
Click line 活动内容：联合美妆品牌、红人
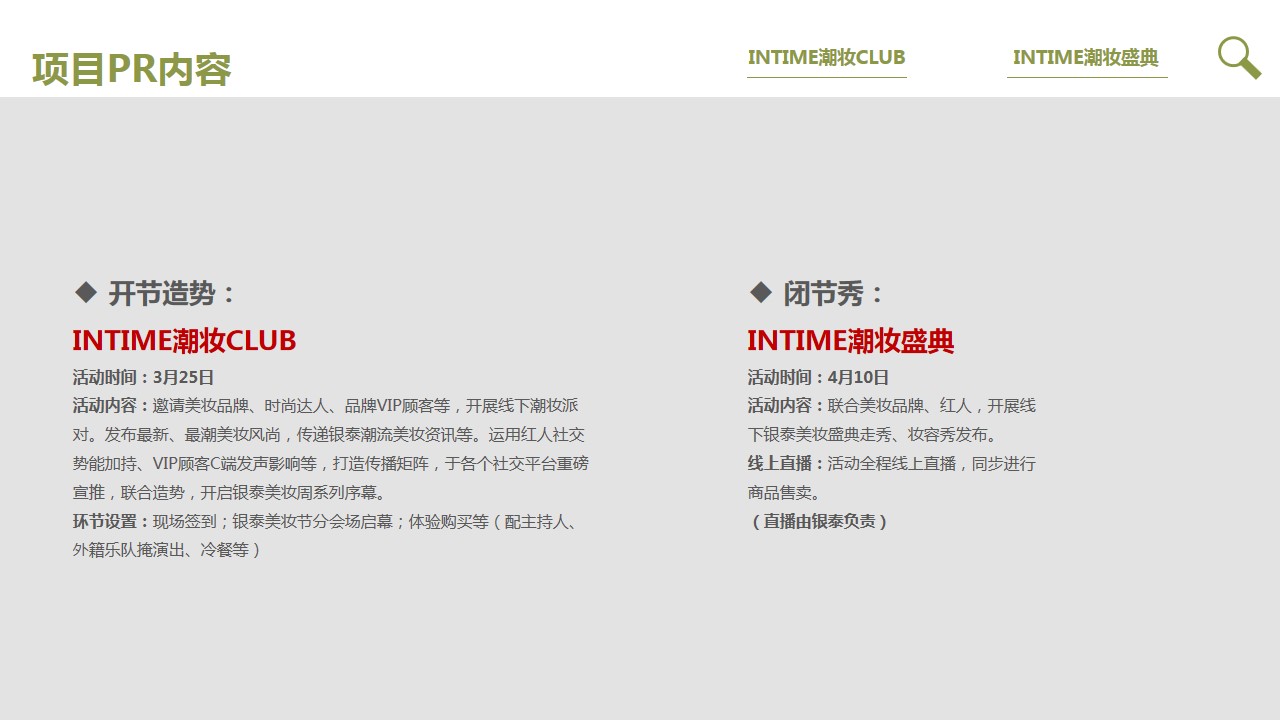[891, 406]
